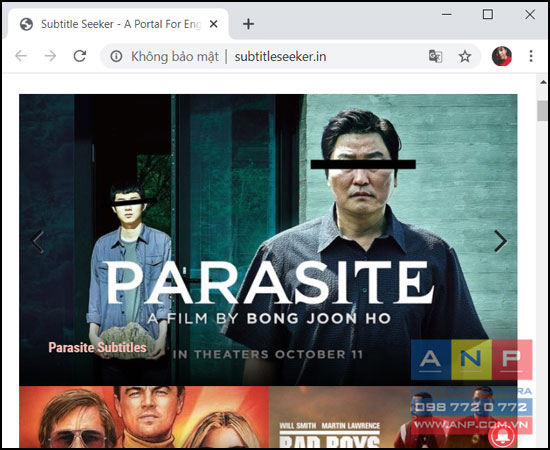
Task: Go forward to the next page
Action: pos(50,56)
